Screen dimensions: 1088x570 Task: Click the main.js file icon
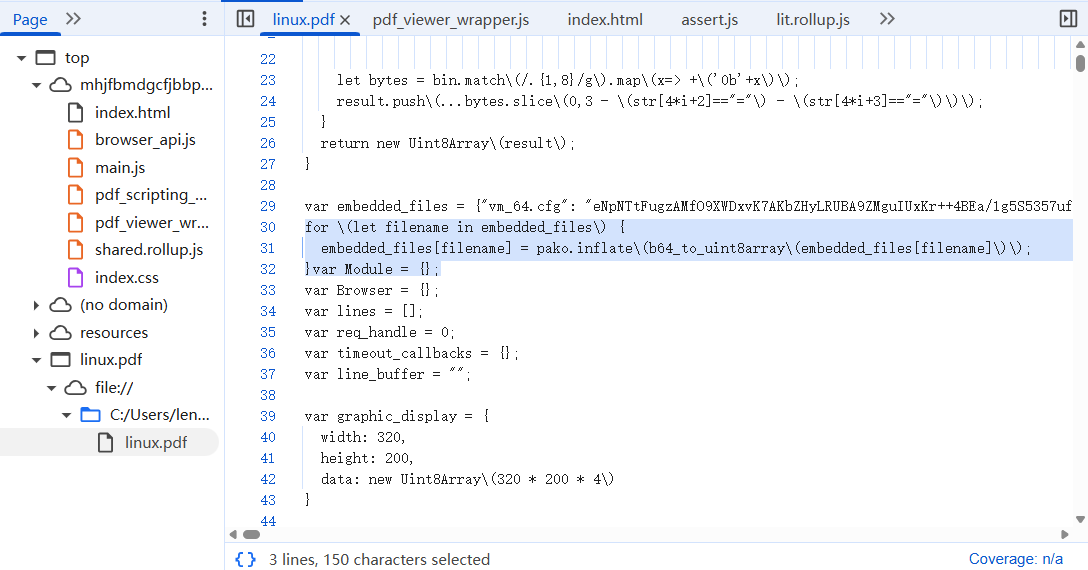pyautogui.click(x=75, y=167)
